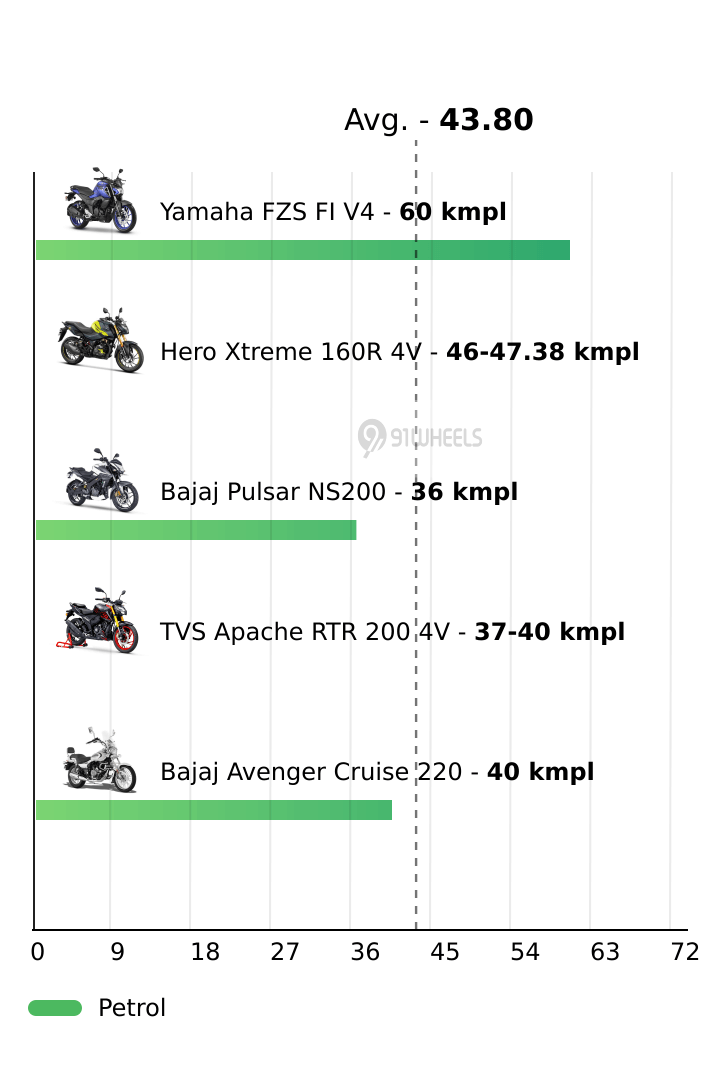
Task: Click the Bajaj Pulsar NS200 mileage bar
Action: (x=196, y=530)
